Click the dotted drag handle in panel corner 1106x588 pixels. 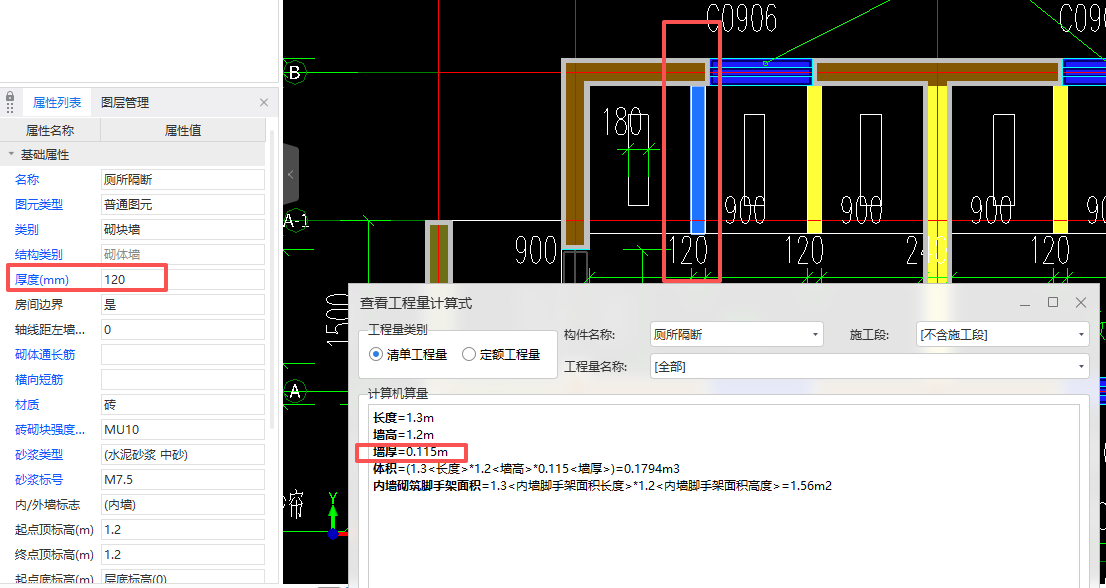coord(10,107)
